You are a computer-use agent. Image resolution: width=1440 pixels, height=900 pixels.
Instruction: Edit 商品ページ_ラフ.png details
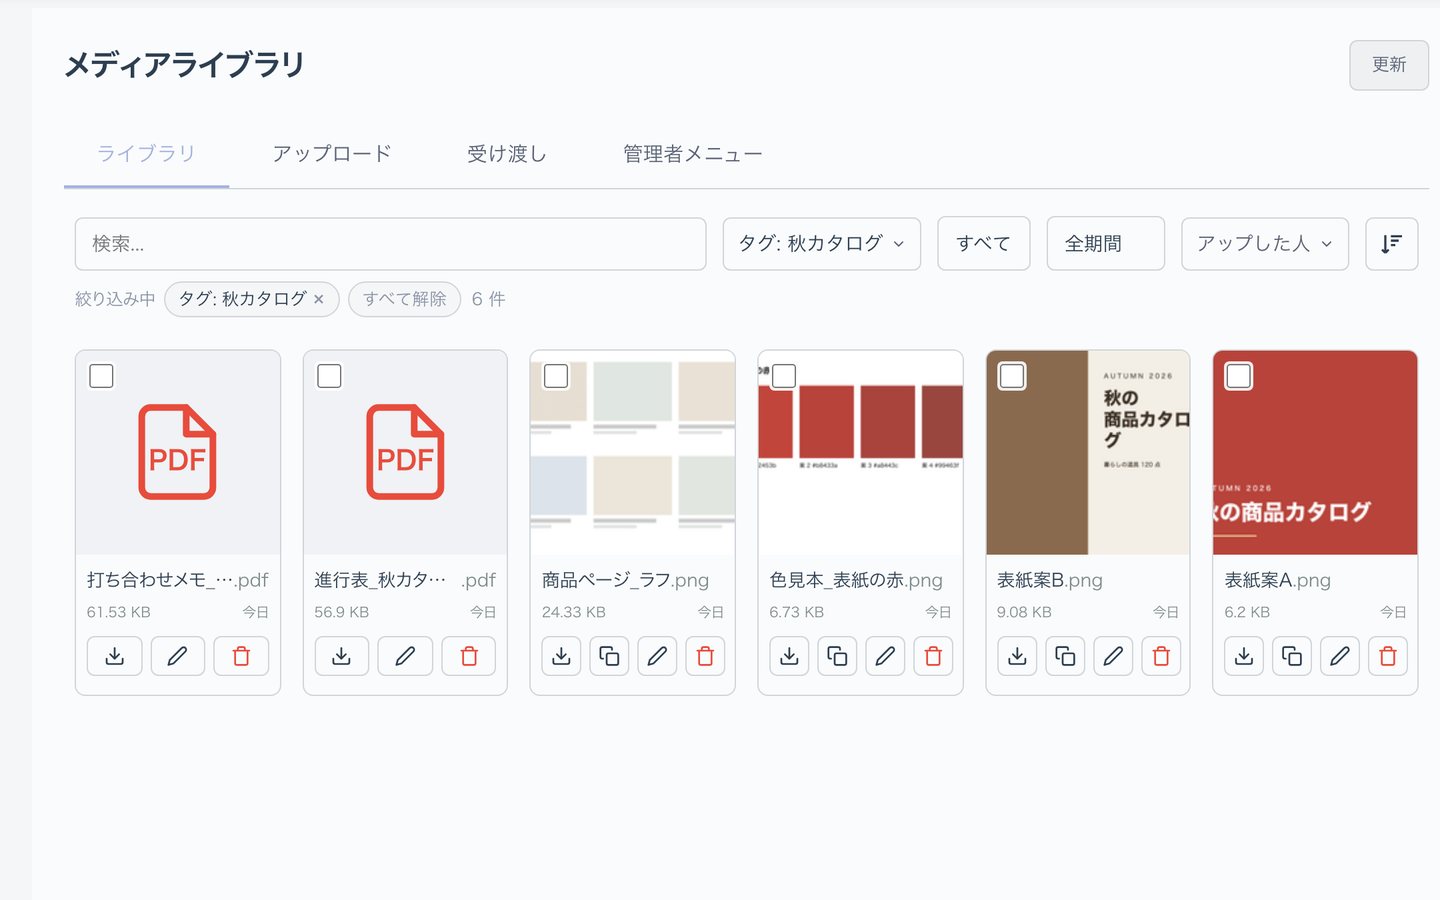tap(657, 656)
